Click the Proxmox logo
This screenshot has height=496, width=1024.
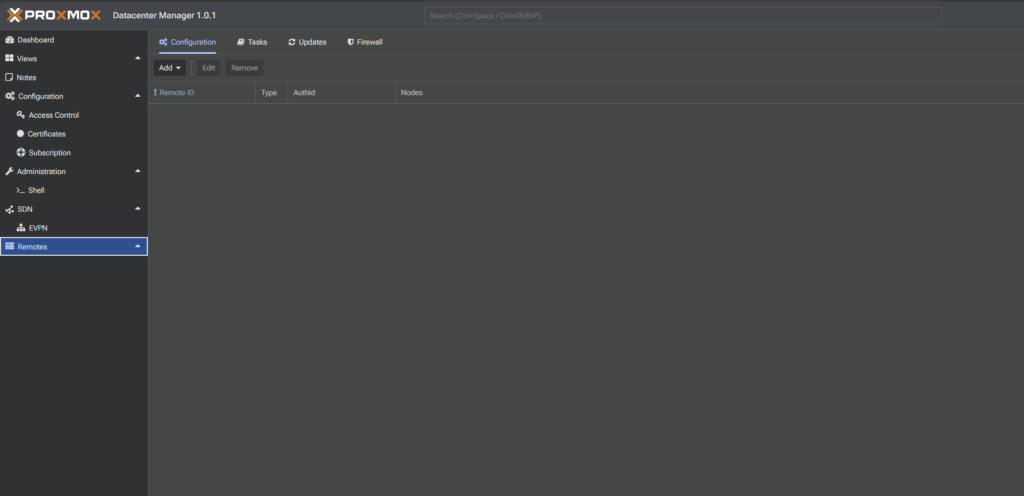click(x=54, y=14)
